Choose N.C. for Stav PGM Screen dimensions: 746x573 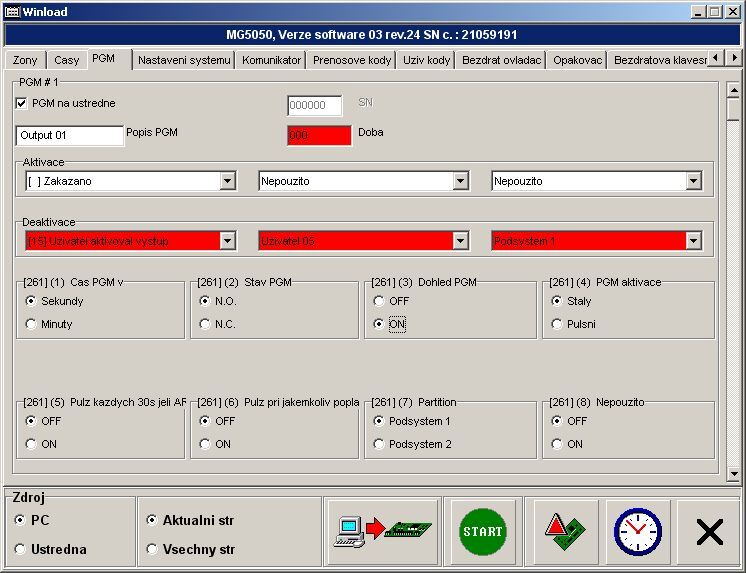(206, 324)
